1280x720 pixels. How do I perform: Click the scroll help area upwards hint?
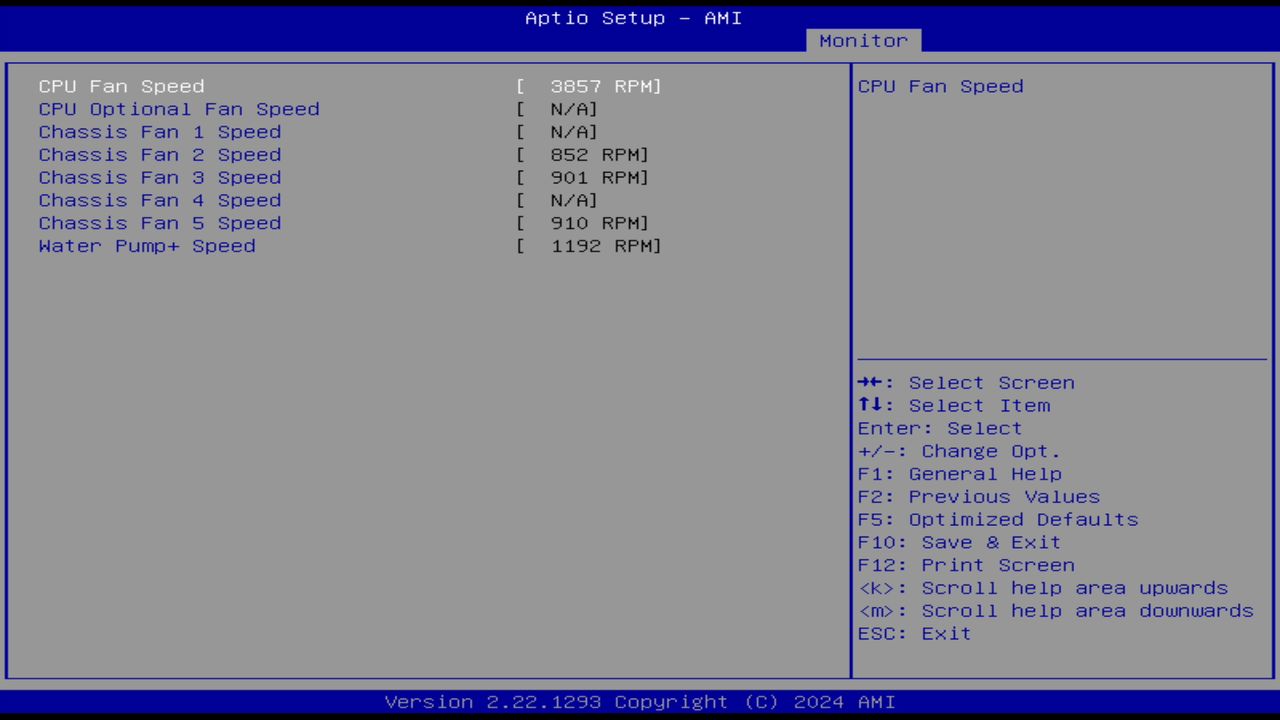[x=1043, y=589]
